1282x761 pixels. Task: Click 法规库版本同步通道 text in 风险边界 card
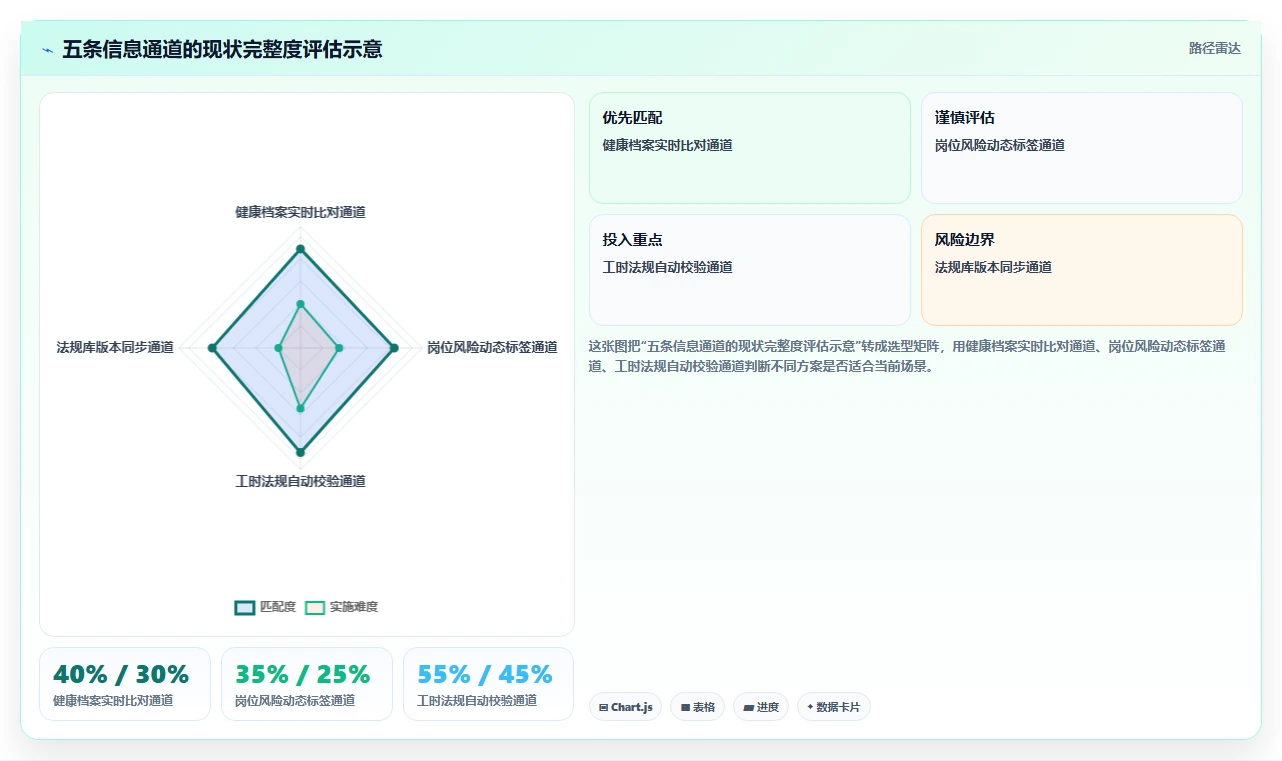[x=993, y=267]
